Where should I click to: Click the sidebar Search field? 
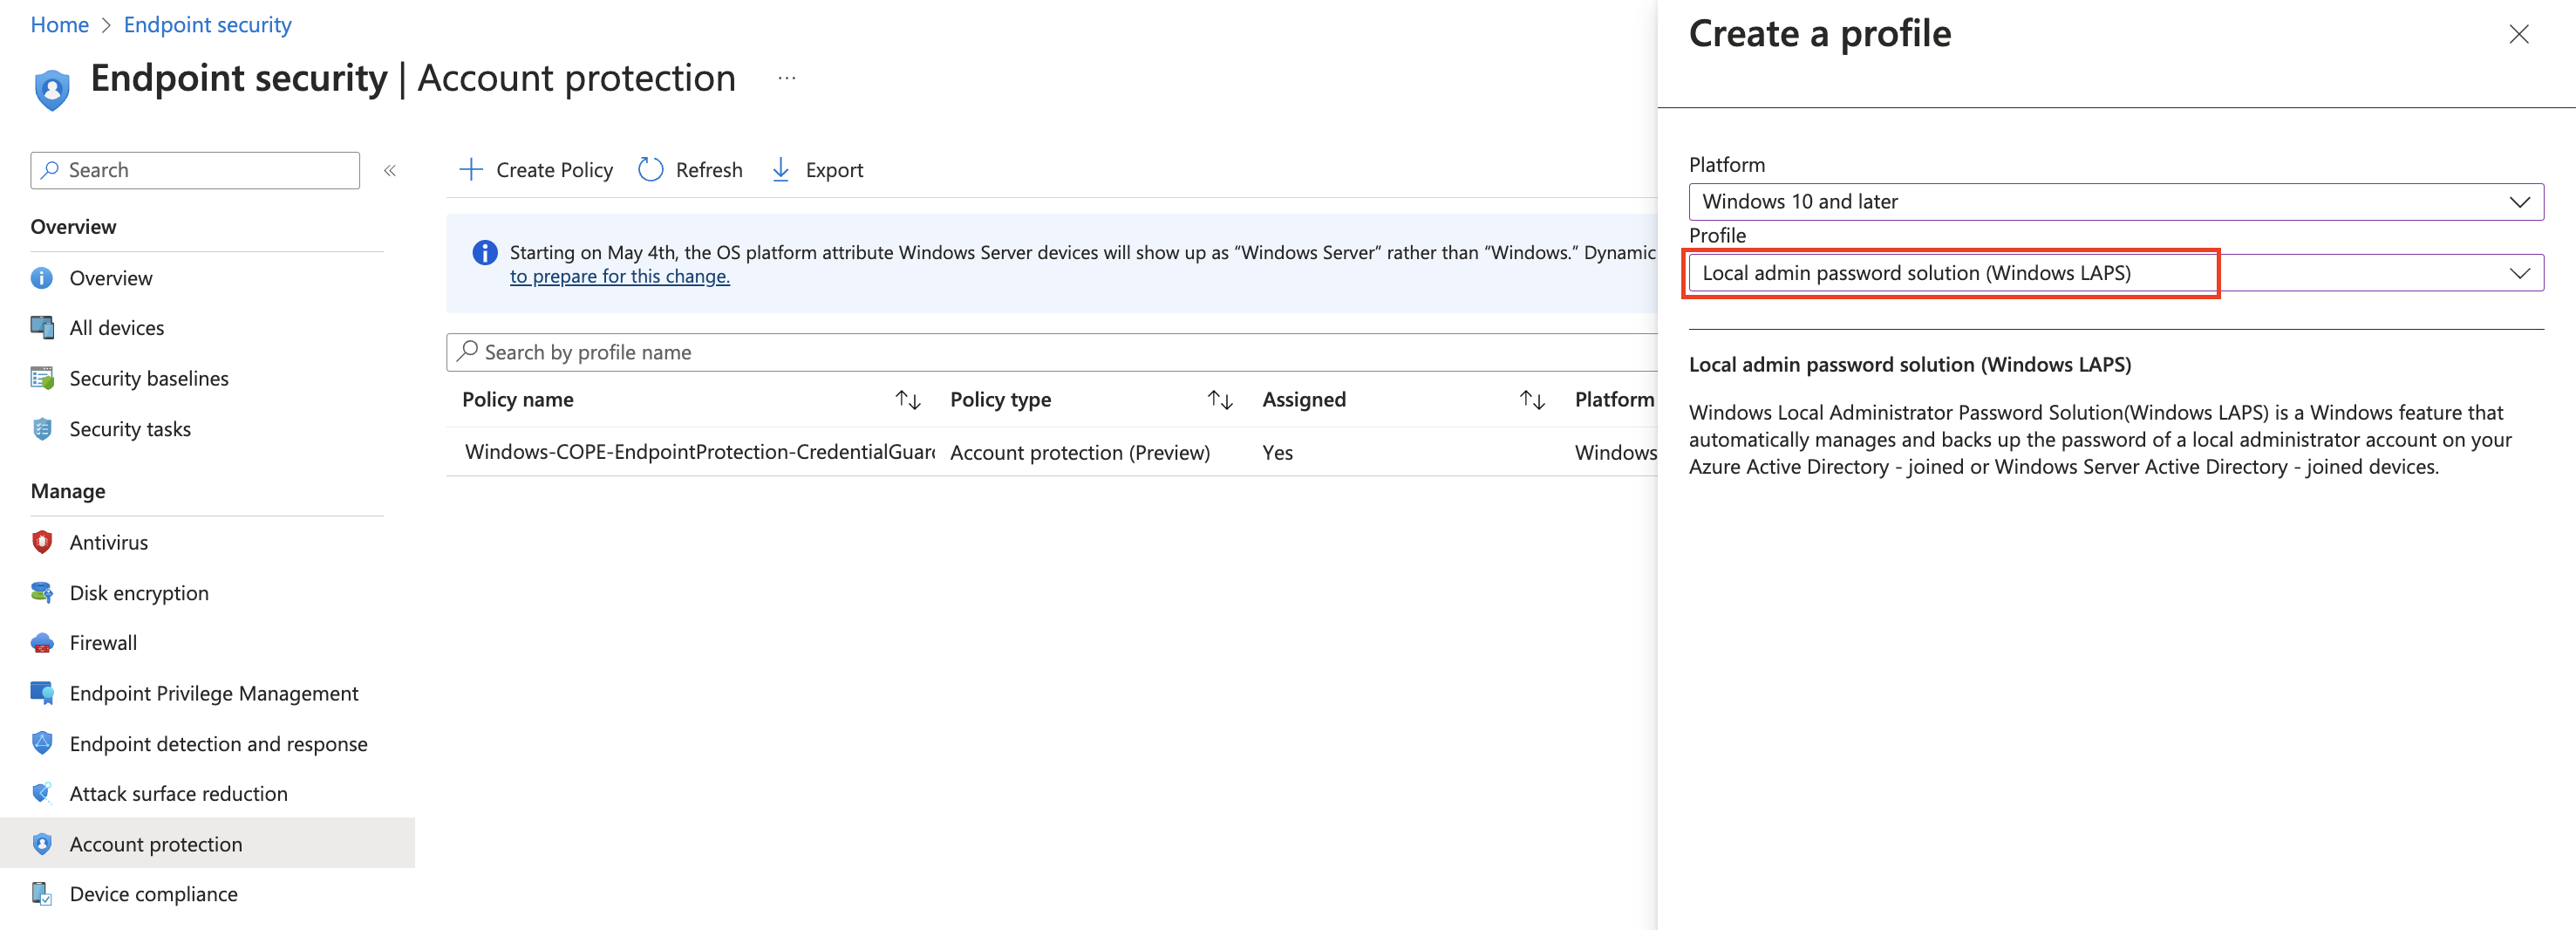tap(195, 170)
